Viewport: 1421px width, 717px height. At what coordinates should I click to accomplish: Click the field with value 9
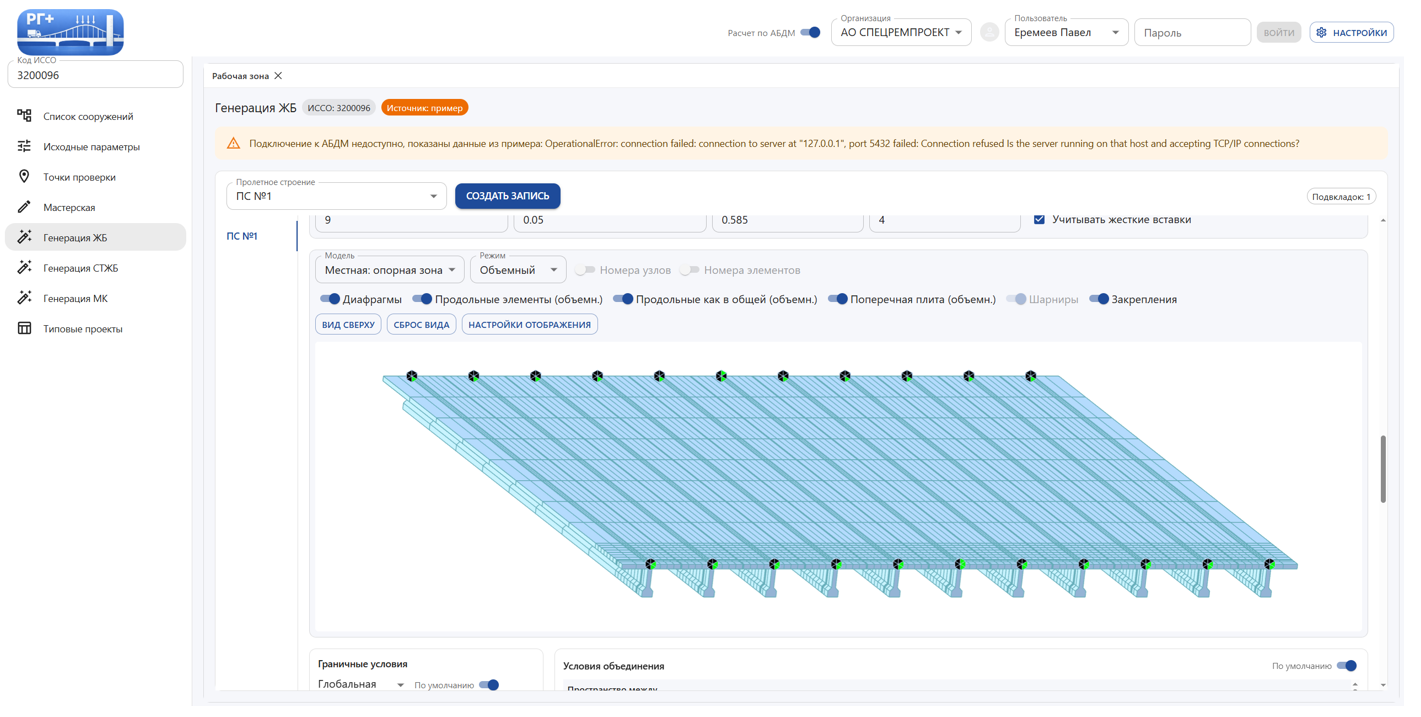point(411,221)
